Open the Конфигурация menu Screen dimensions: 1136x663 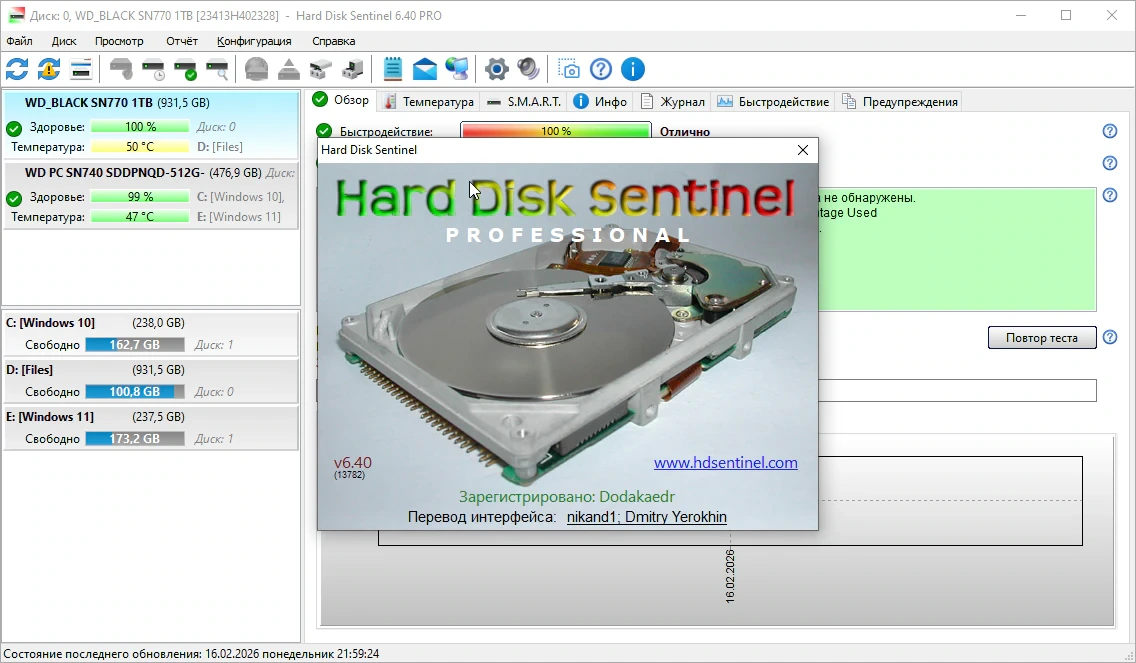coord(254,41)
